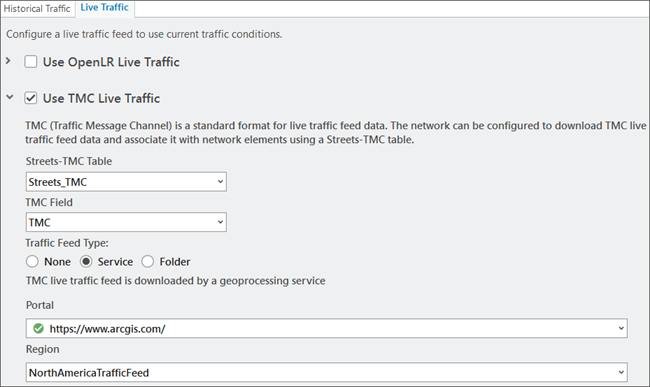650x387 pixels.
Task: Open the Portal URL dropdown arrow
Action: 621,329
